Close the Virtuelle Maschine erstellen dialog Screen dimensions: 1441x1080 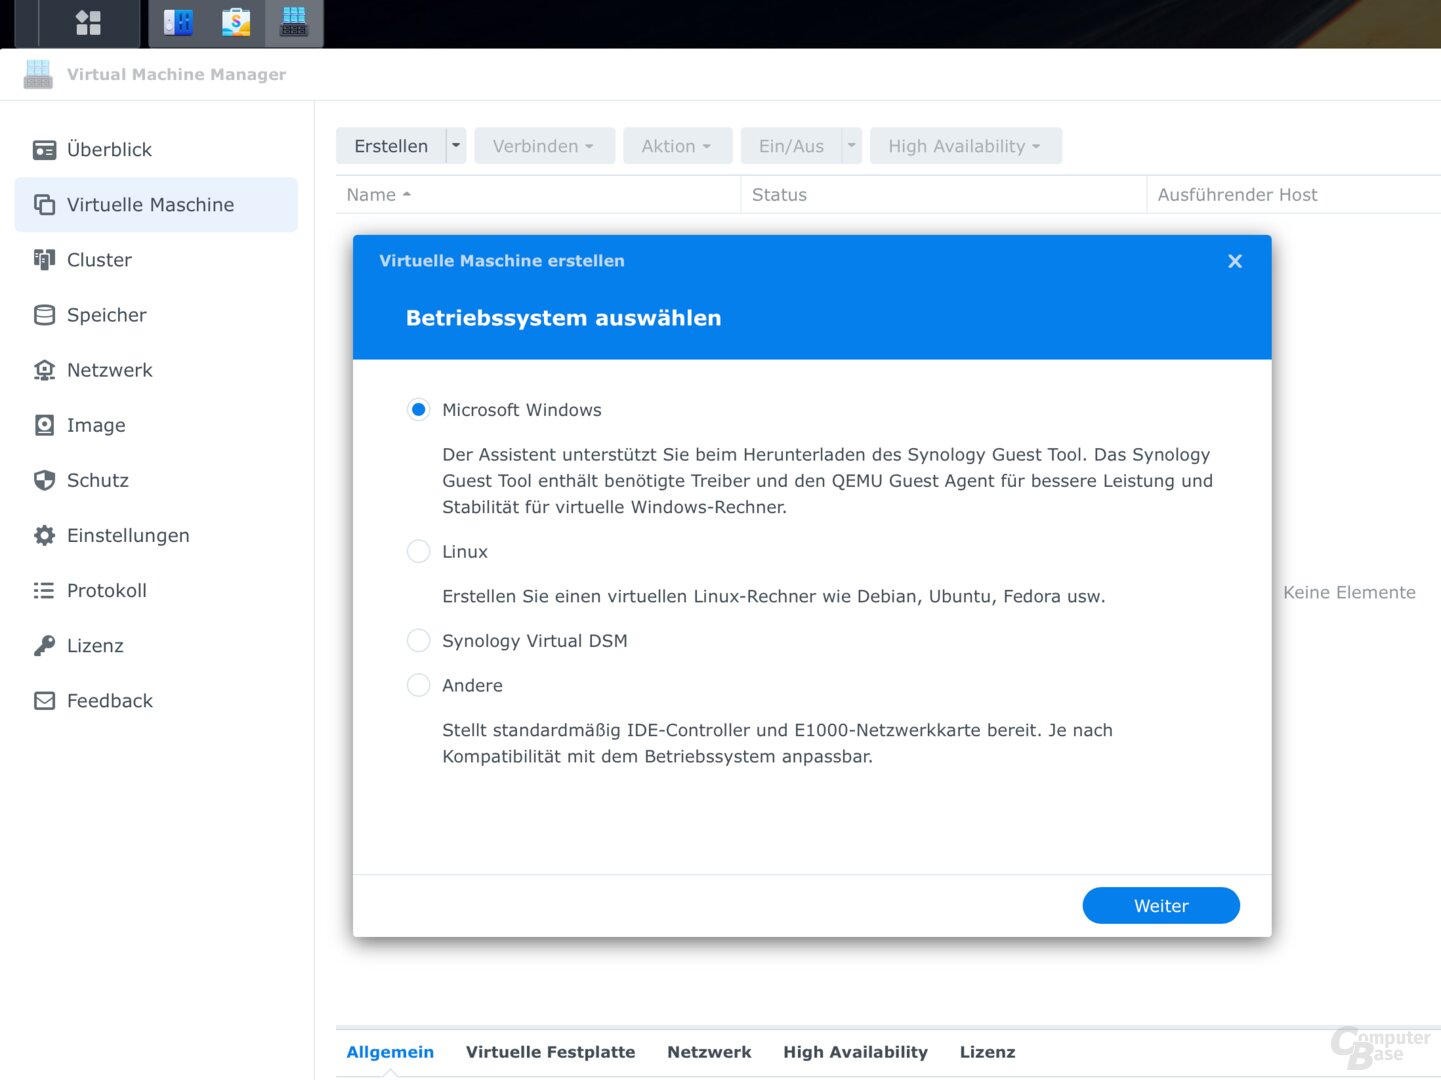tap(1235, 261)
